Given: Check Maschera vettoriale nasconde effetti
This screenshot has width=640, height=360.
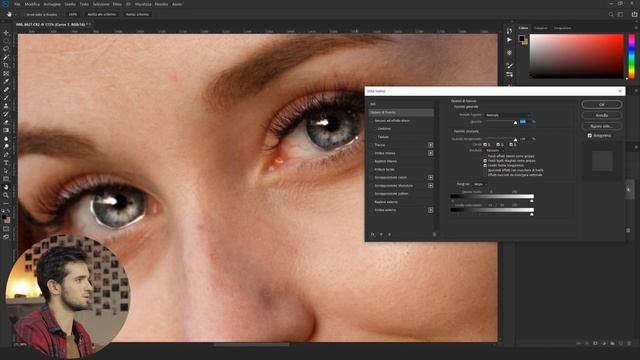Looking at the screenshot, I should (x=485, y=175).
